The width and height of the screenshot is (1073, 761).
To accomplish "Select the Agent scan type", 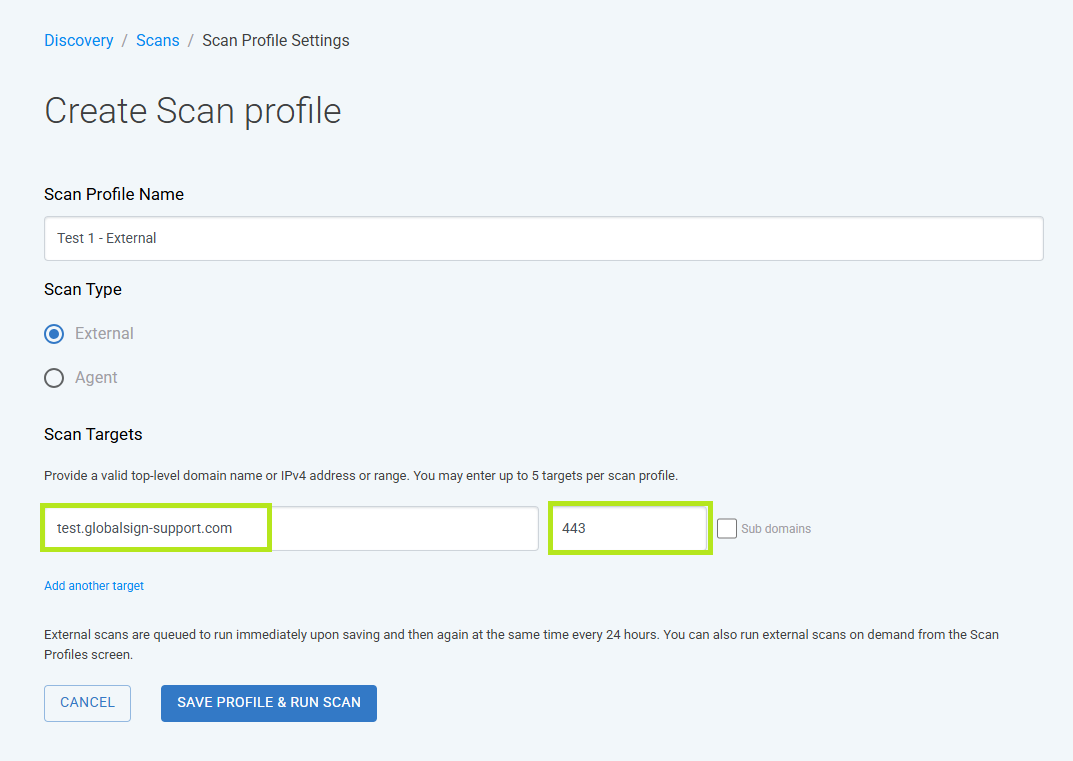I will 54,378.
